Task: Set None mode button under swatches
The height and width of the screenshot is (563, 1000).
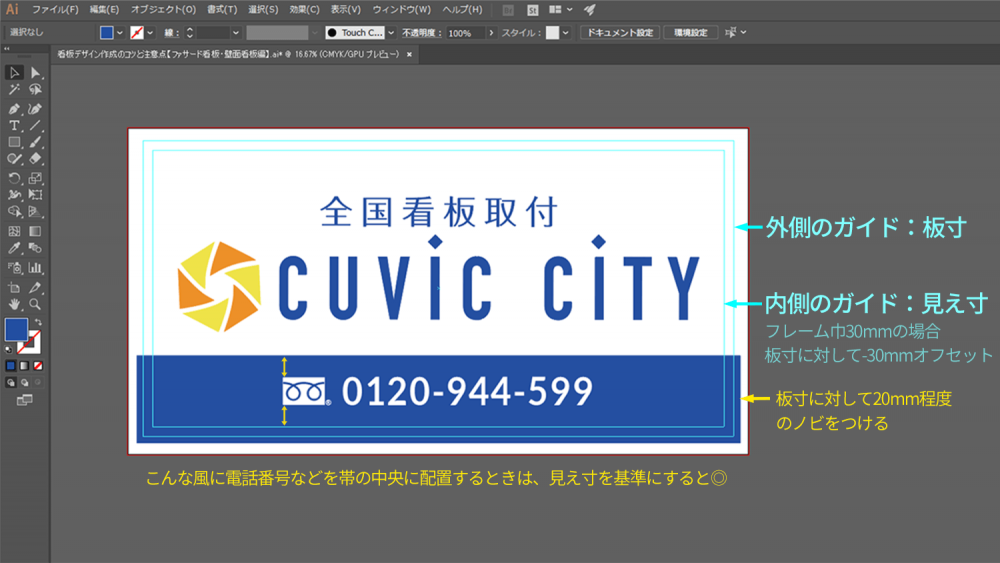Action: point(38,366)
